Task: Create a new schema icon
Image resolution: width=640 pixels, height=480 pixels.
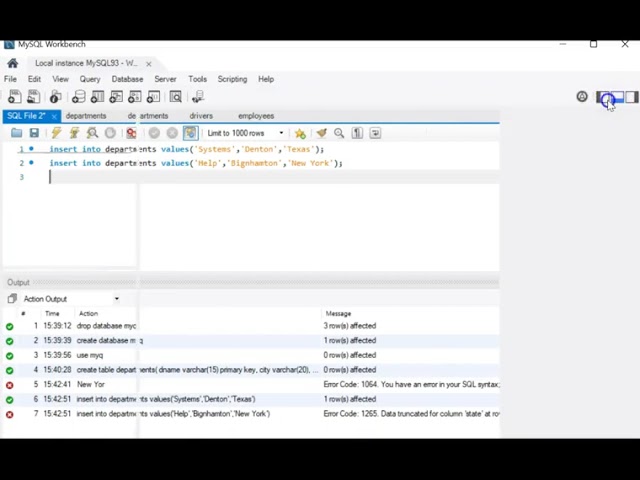Action: [x=78, y=97]
